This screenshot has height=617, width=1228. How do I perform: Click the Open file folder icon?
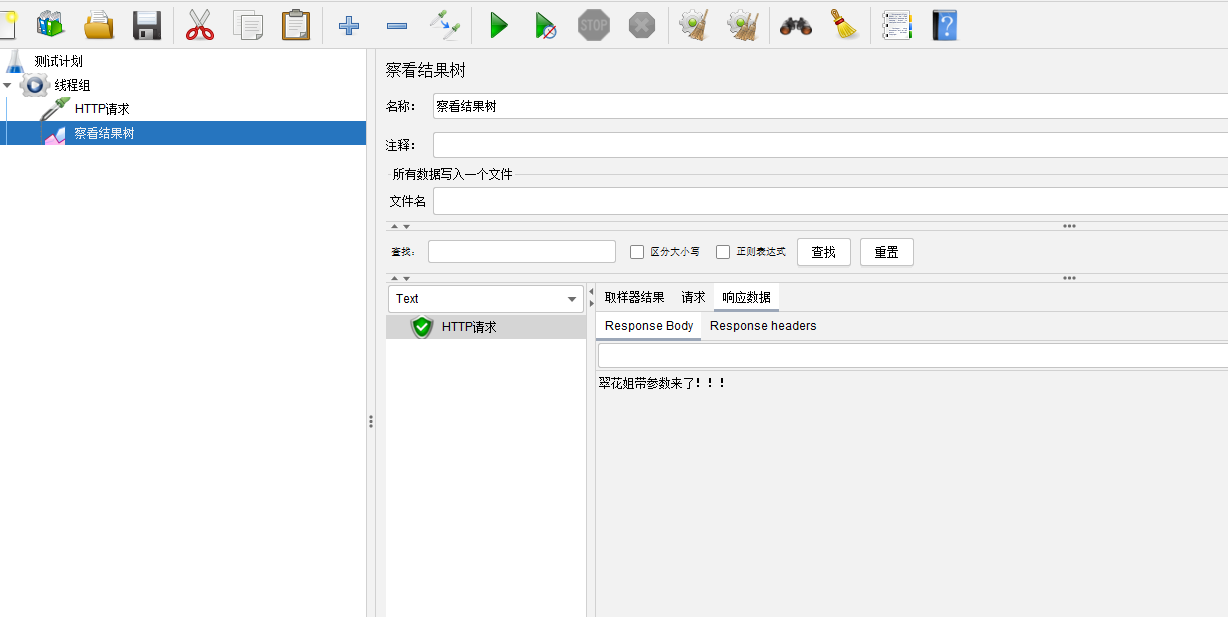tap(99, 24)
